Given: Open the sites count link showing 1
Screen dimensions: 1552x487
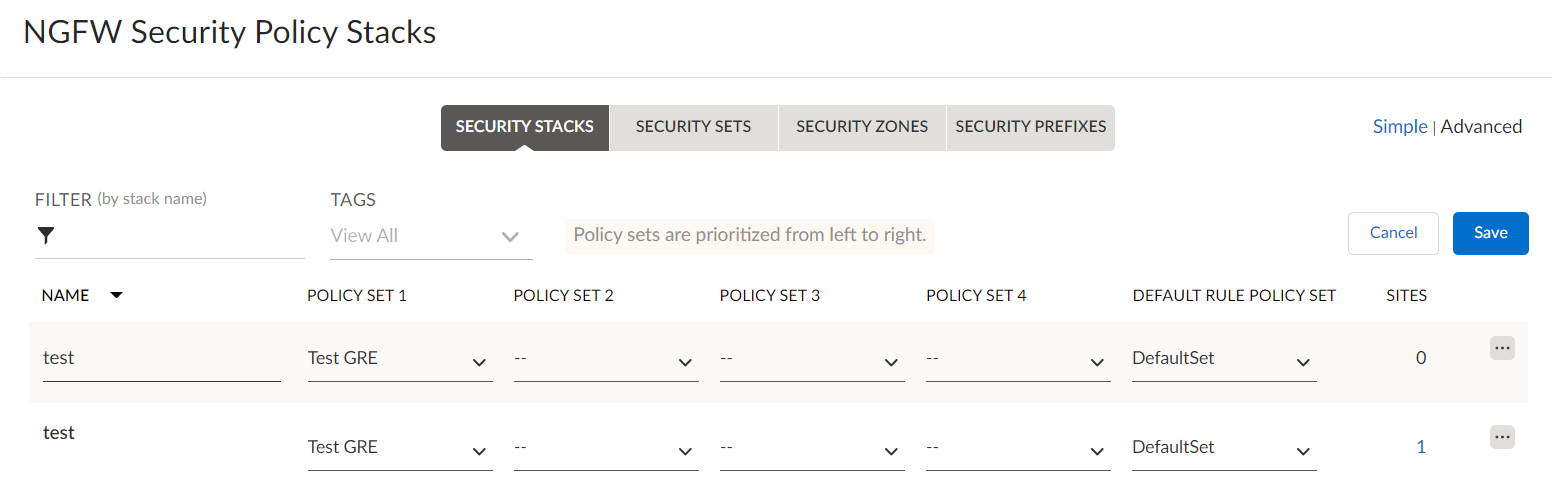Looking at the screenshot, I should tap(1421, 447).
